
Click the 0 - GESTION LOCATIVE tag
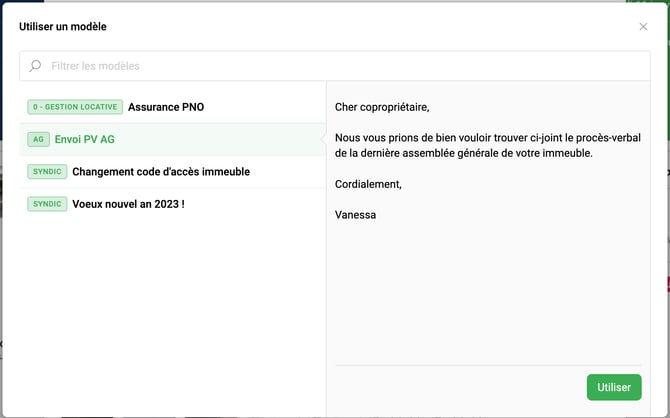75,107
